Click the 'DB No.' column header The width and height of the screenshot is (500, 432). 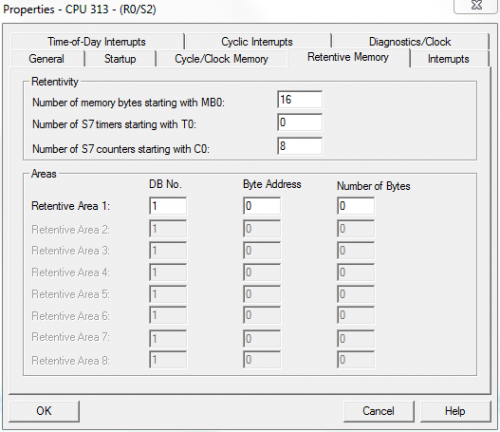(x=165, y=184)
